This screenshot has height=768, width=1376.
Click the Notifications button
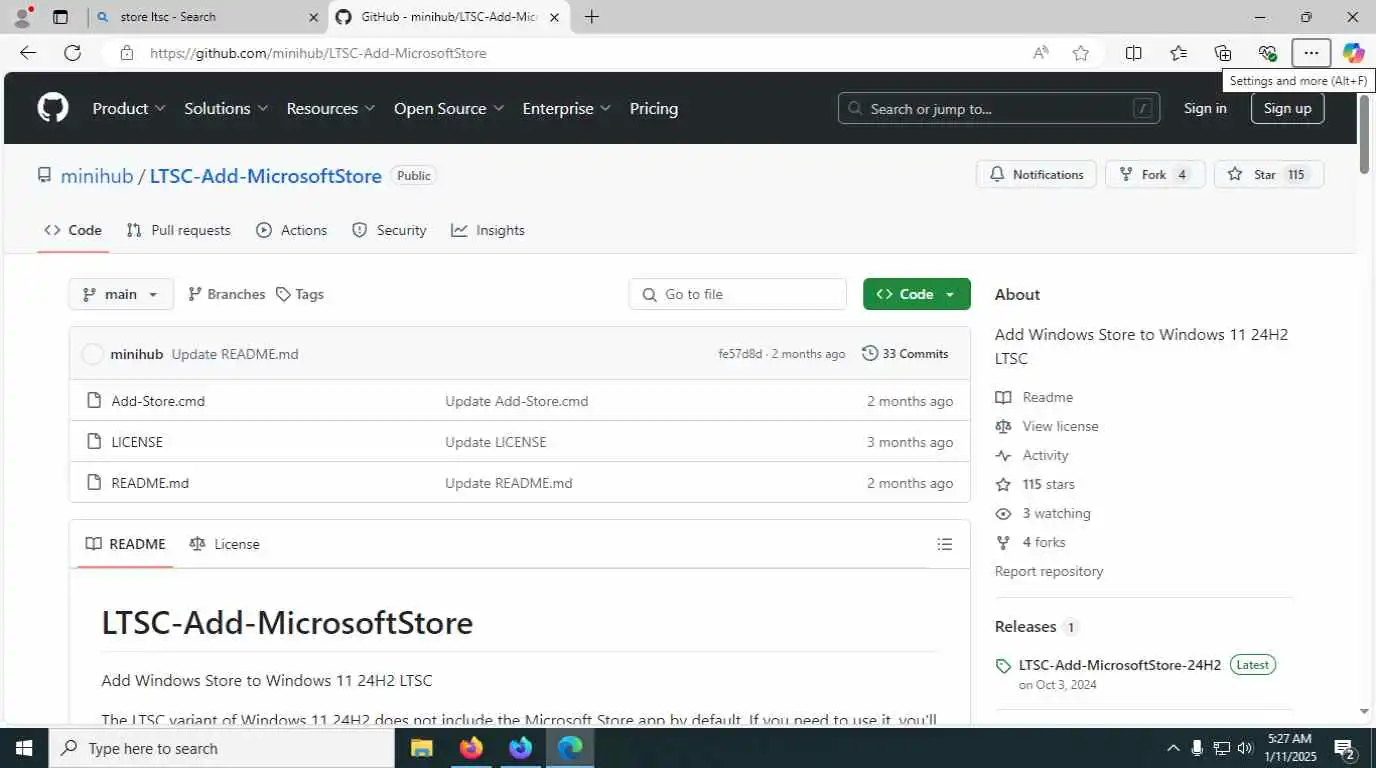[1036, 174]
